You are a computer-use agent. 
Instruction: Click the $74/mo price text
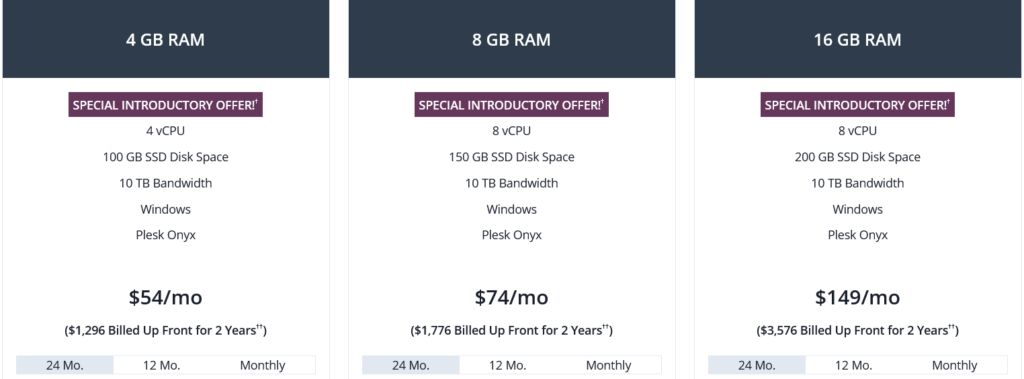pos(512,298)
